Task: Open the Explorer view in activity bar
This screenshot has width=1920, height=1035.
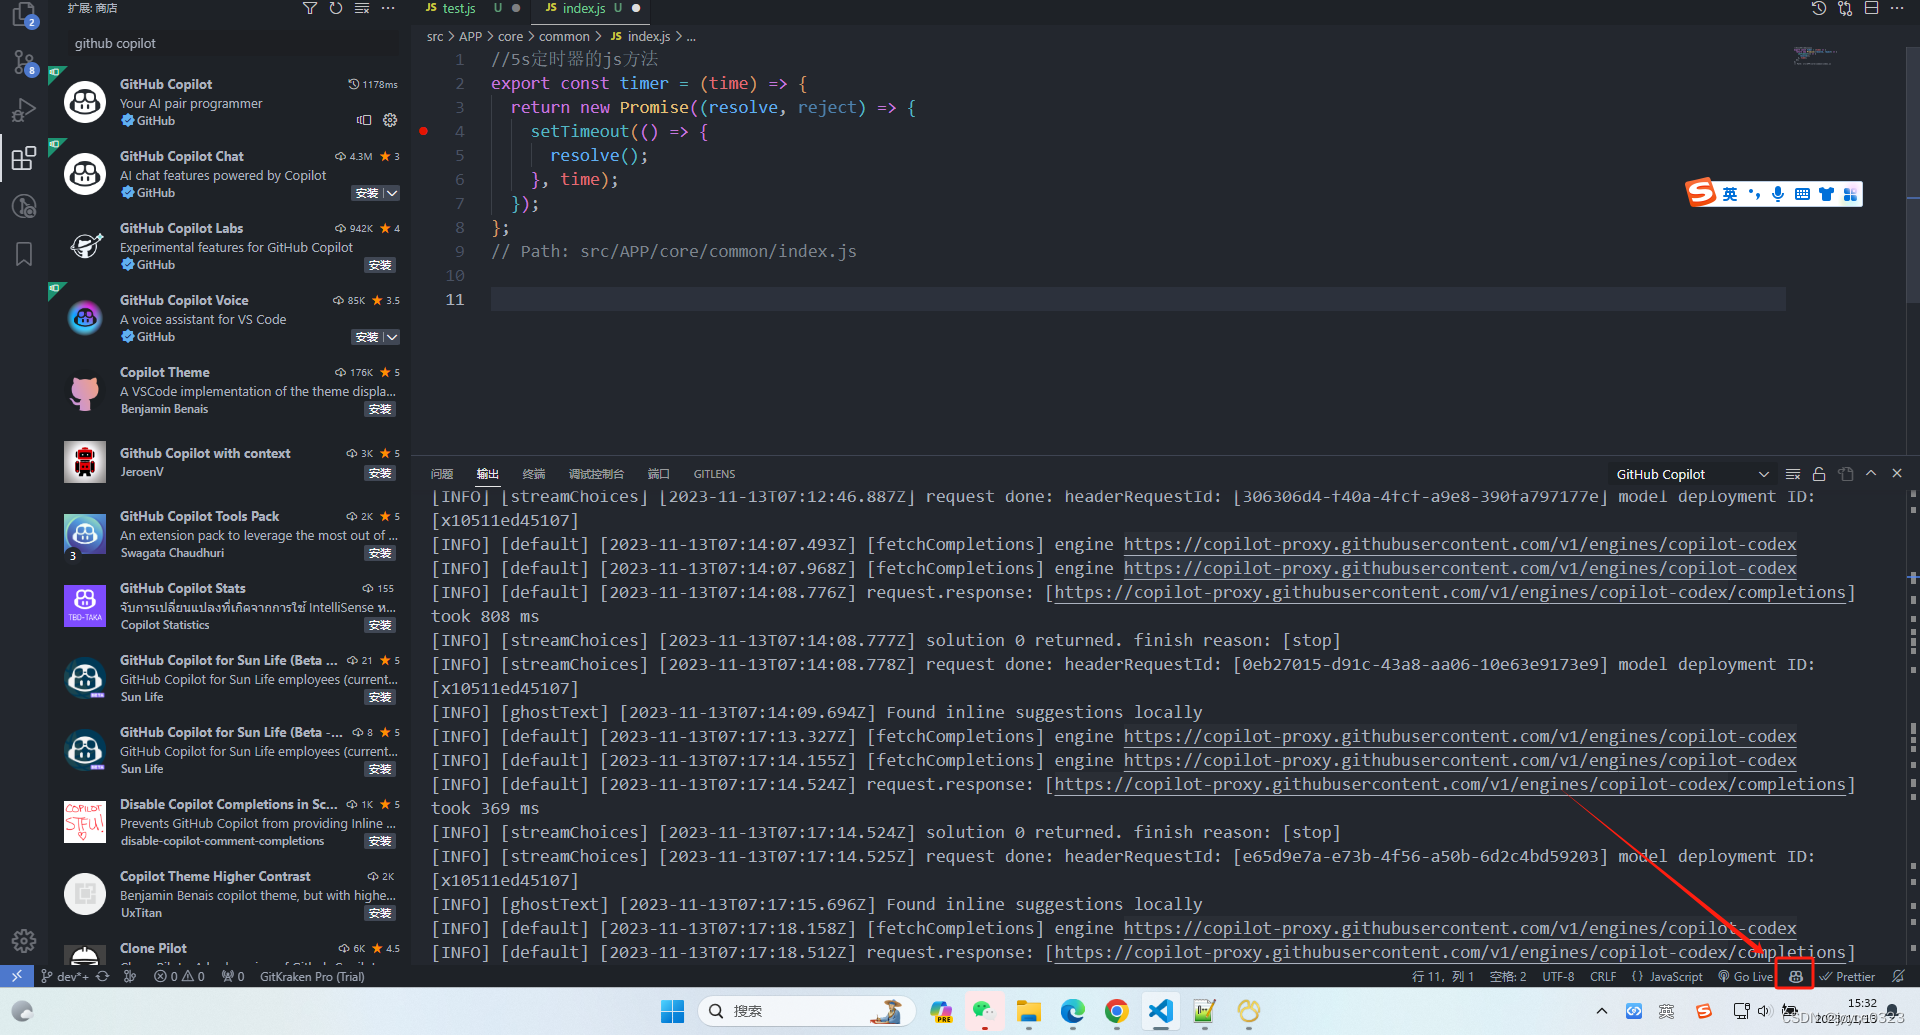Action: tap(24, 14)
